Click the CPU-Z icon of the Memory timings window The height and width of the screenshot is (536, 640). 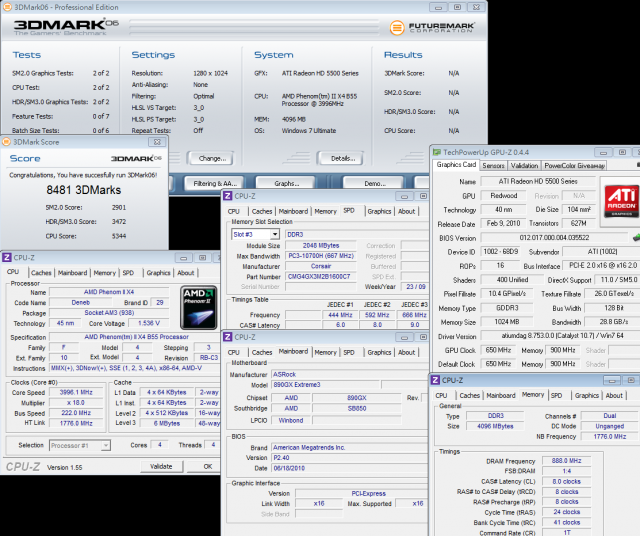pos(436,380)
